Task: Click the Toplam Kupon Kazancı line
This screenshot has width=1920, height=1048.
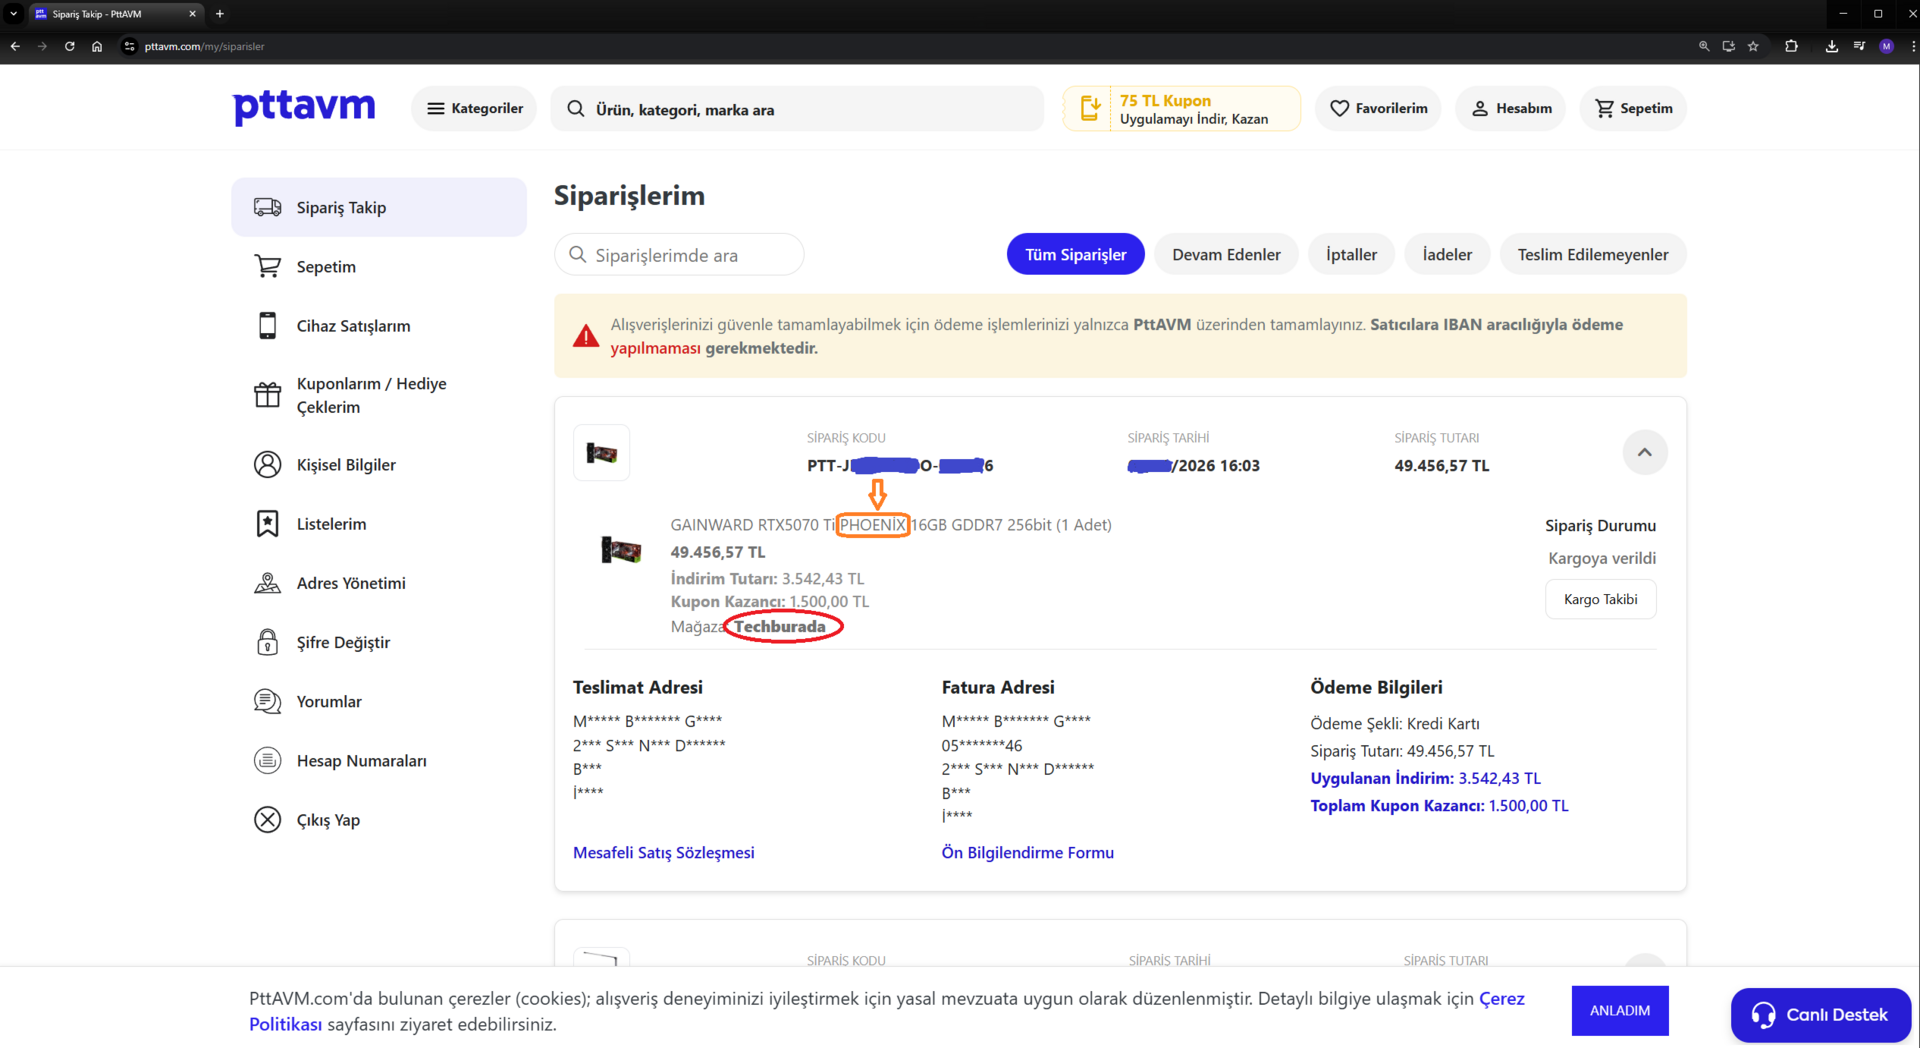Action: click(x=1440, y=806)
